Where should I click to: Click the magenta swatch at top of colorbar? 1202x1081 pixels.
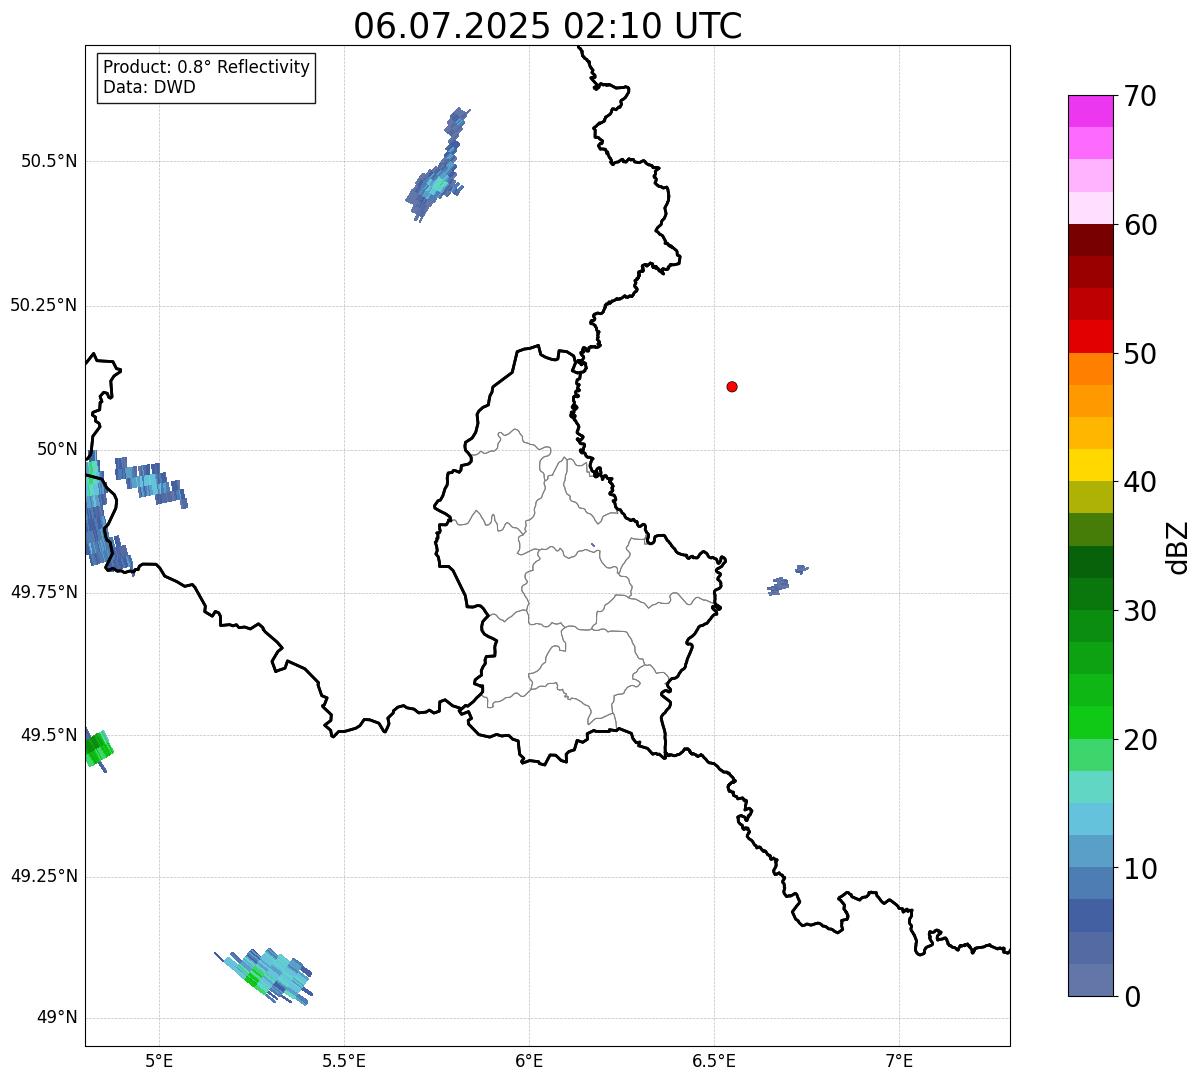tap(1091, 111)
